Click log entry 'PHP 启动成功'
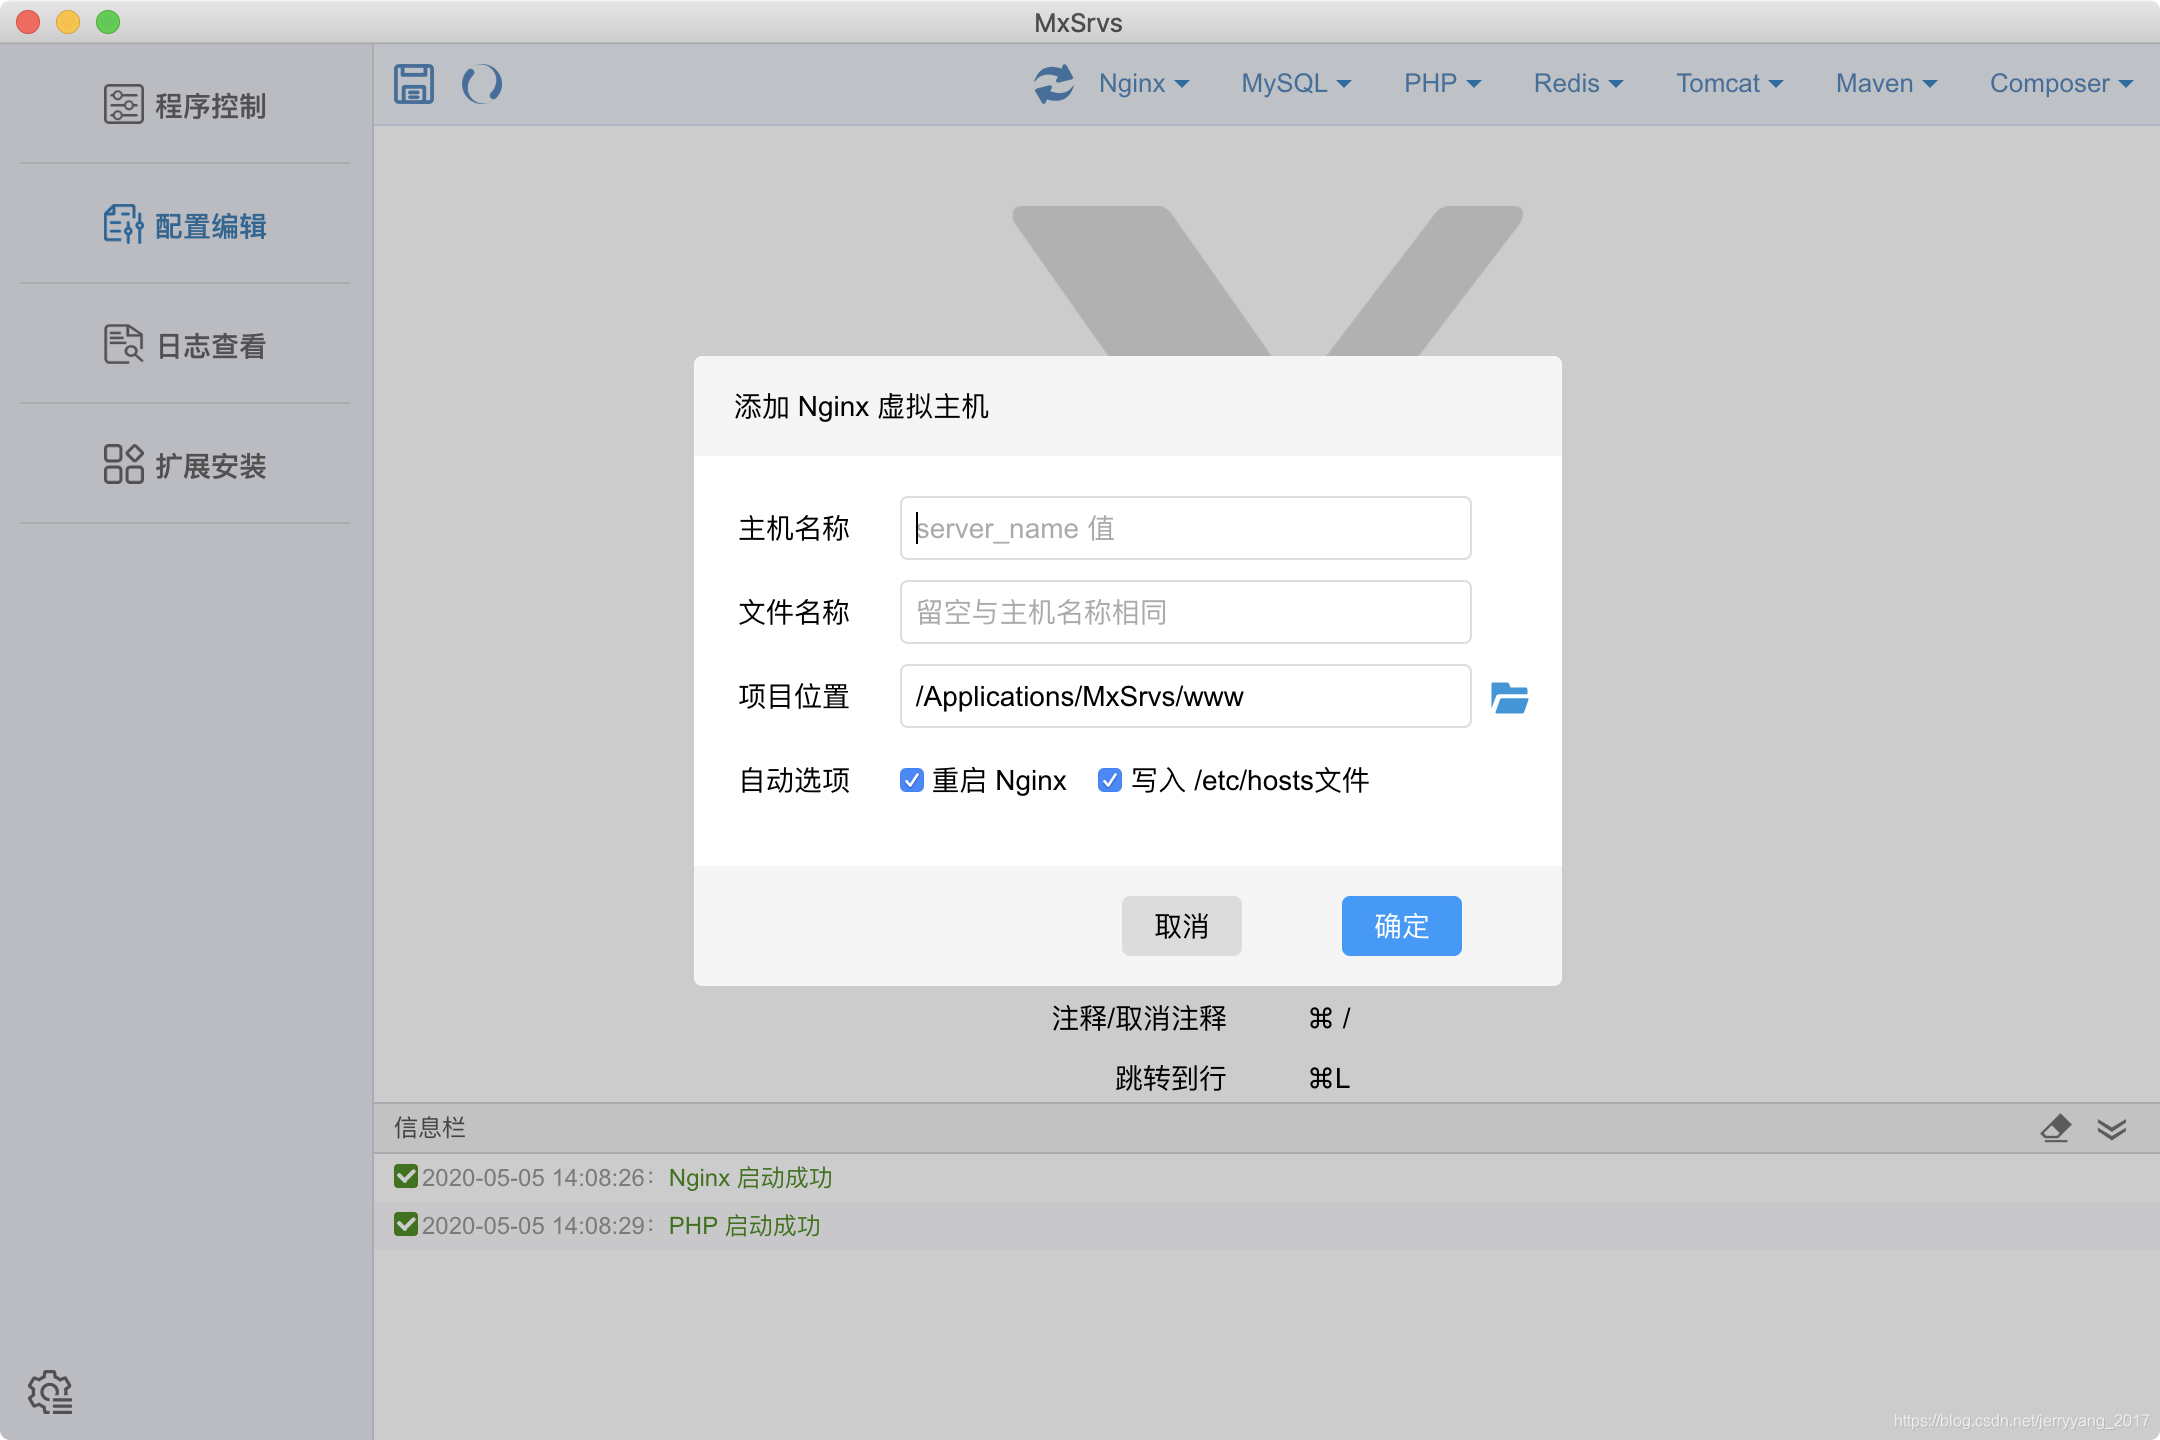 [x=744, y=1225]
